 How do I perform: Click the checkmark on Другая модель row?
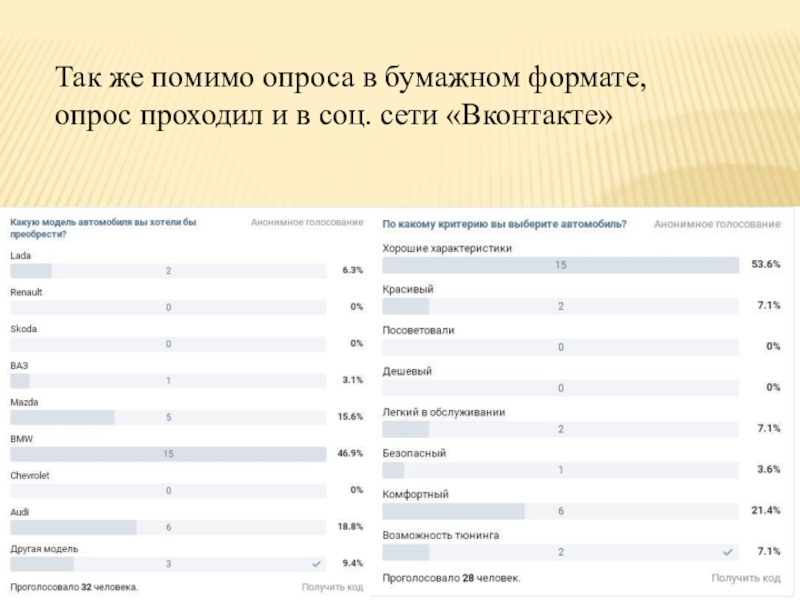316,564
